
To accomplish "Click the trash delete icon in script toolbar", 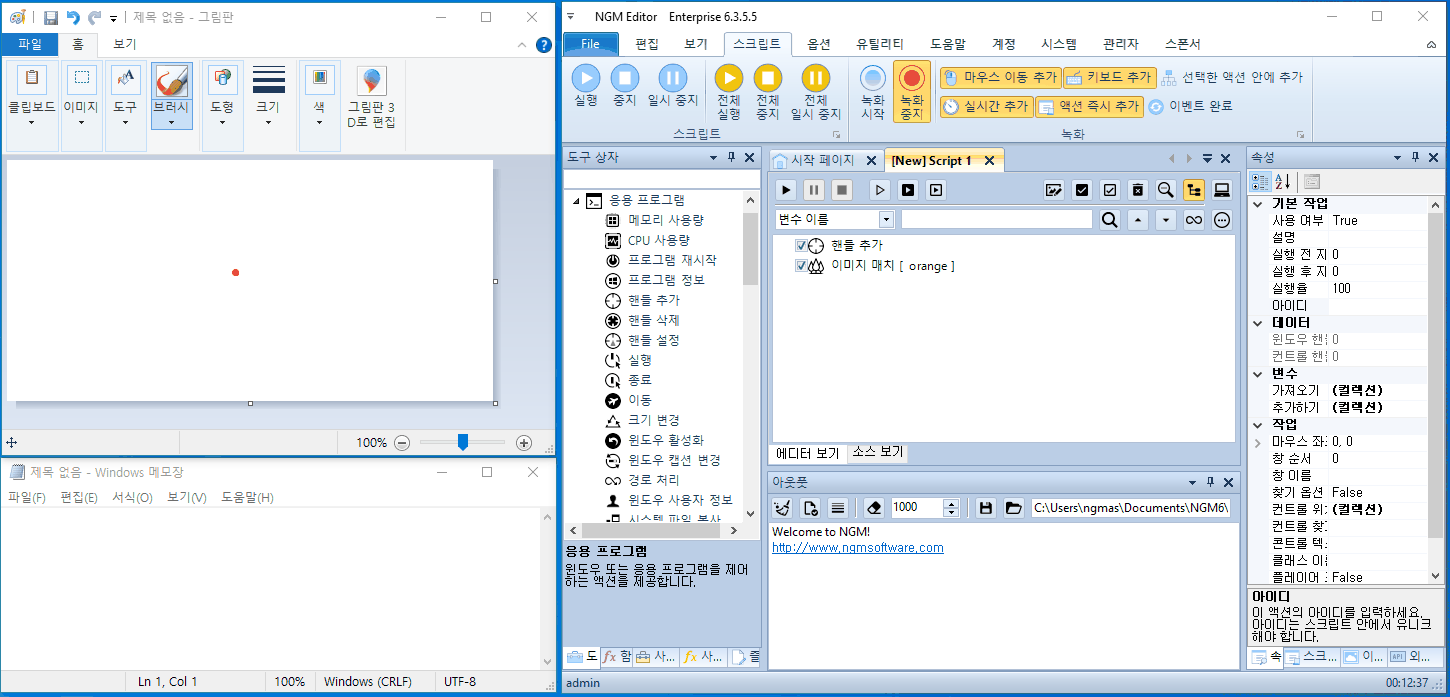I will tap(1137, 189).
